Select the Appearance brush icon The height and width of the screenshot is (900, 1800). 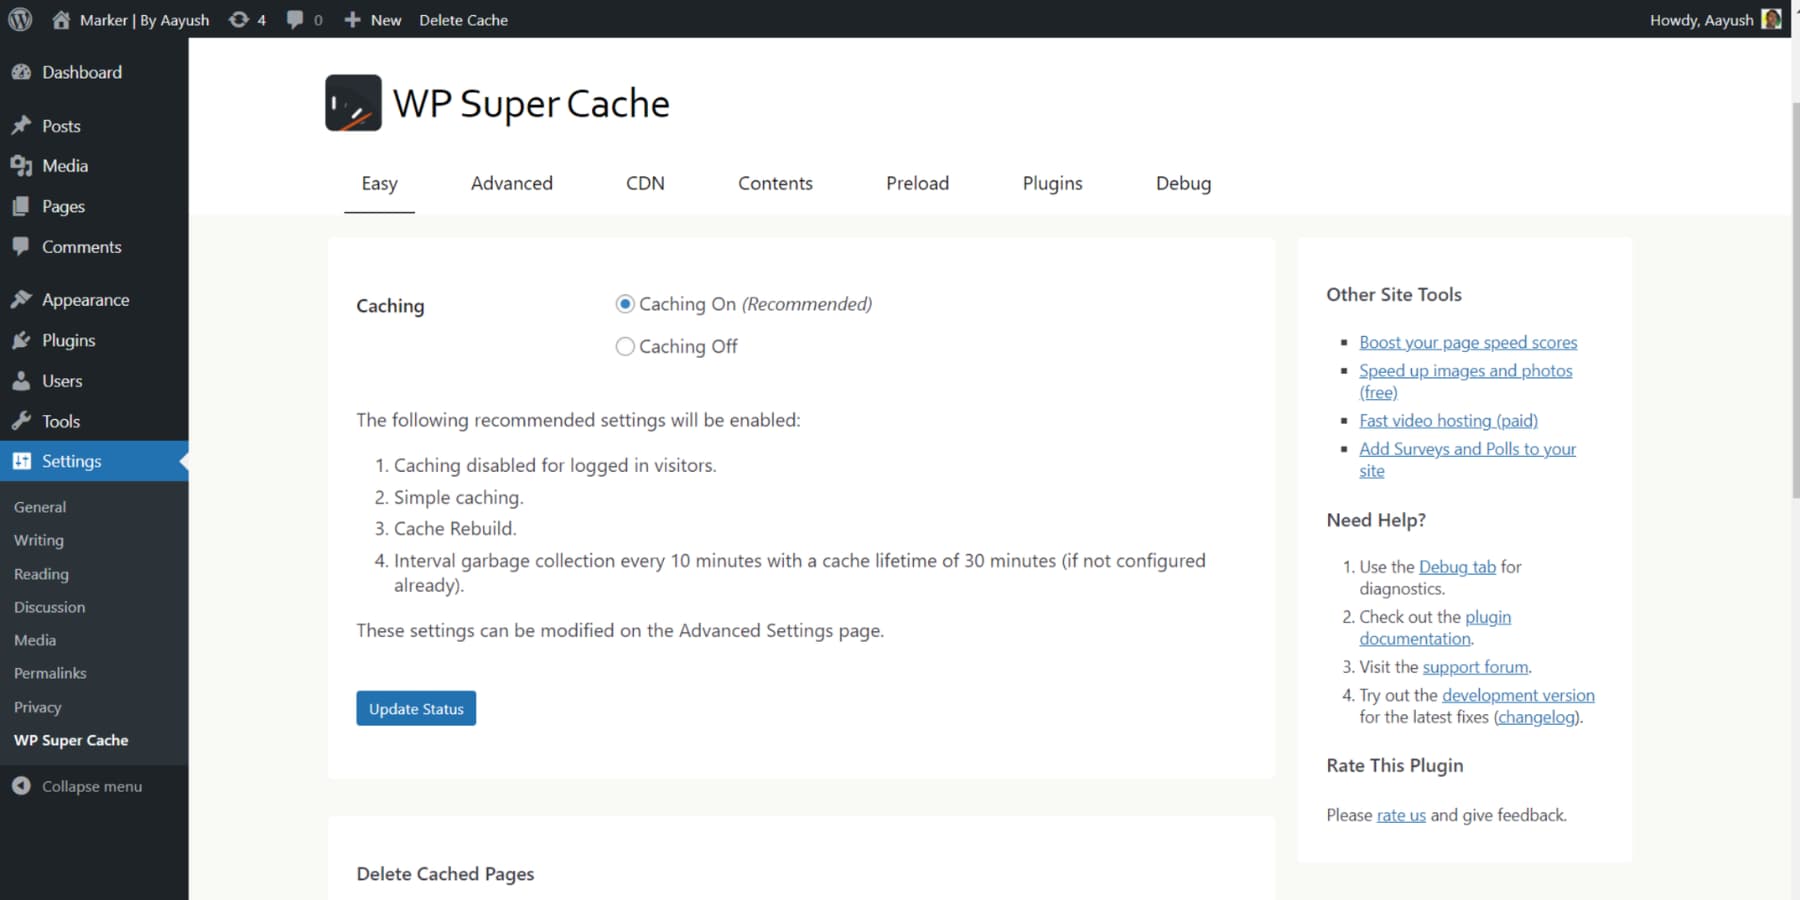point(22,299)
